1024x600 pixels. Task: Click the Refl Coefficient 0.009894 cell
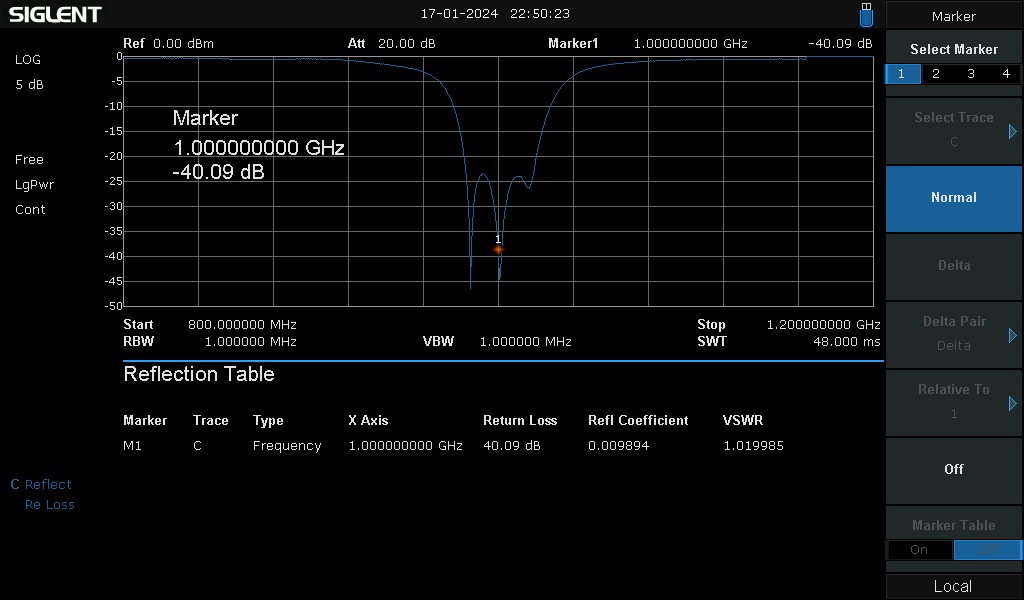point(618,446)
